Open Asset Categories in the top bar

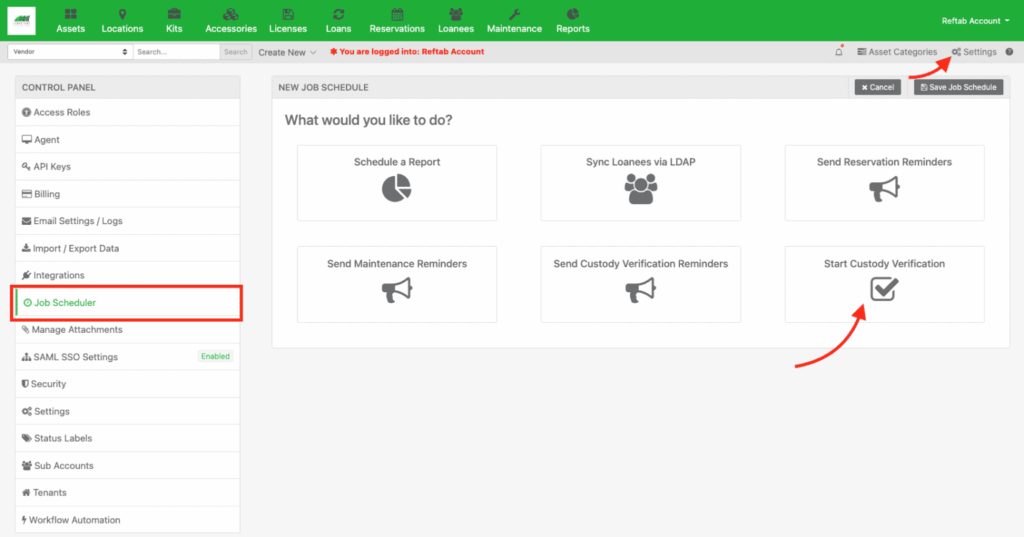[x=897, y=52]
